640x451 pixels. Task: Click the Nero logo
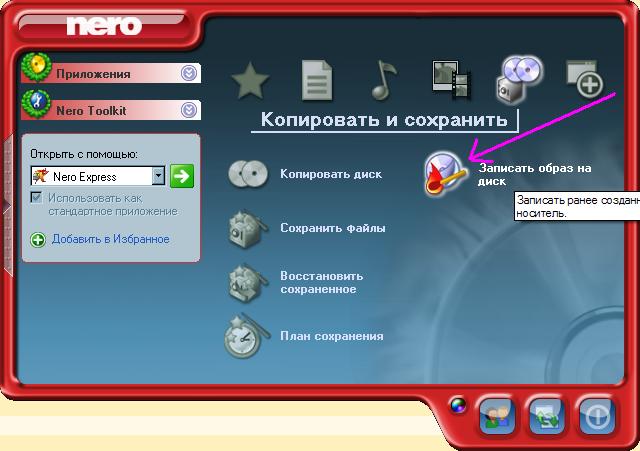click(104, 26)
